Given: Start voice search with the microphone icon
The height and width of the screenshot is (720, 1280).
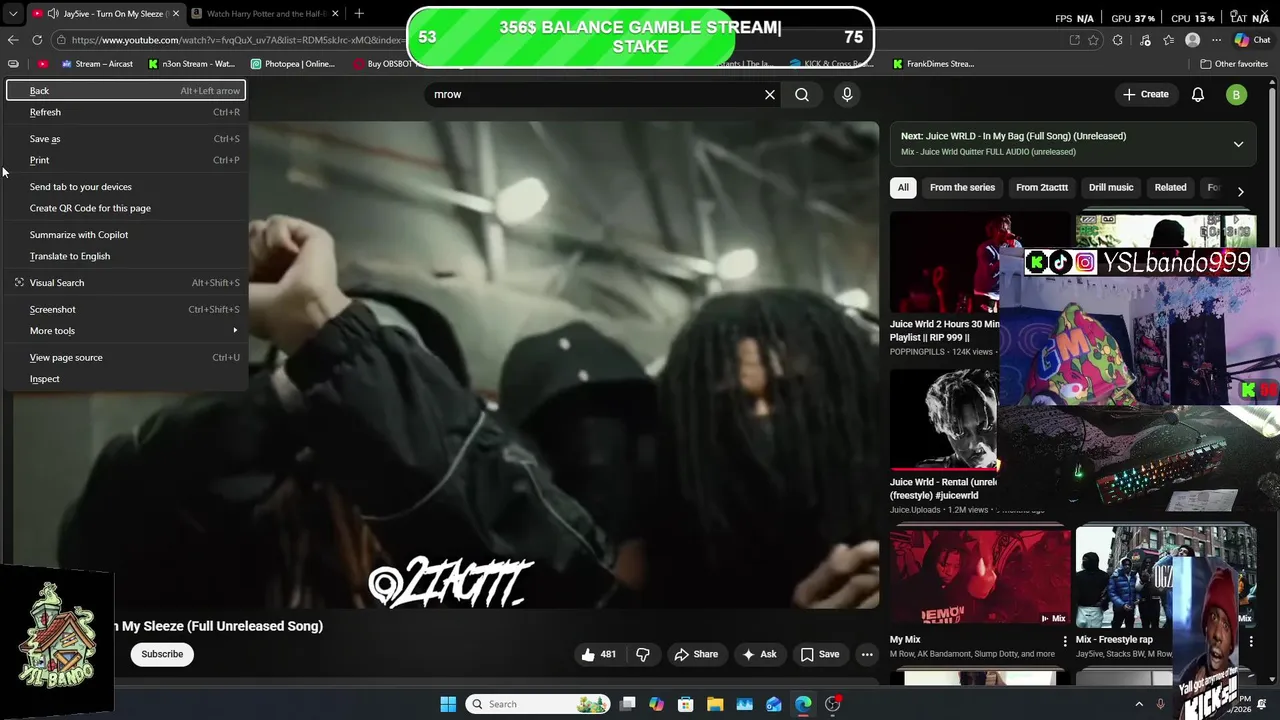Looking at the screenshot, I should (847, 94).
